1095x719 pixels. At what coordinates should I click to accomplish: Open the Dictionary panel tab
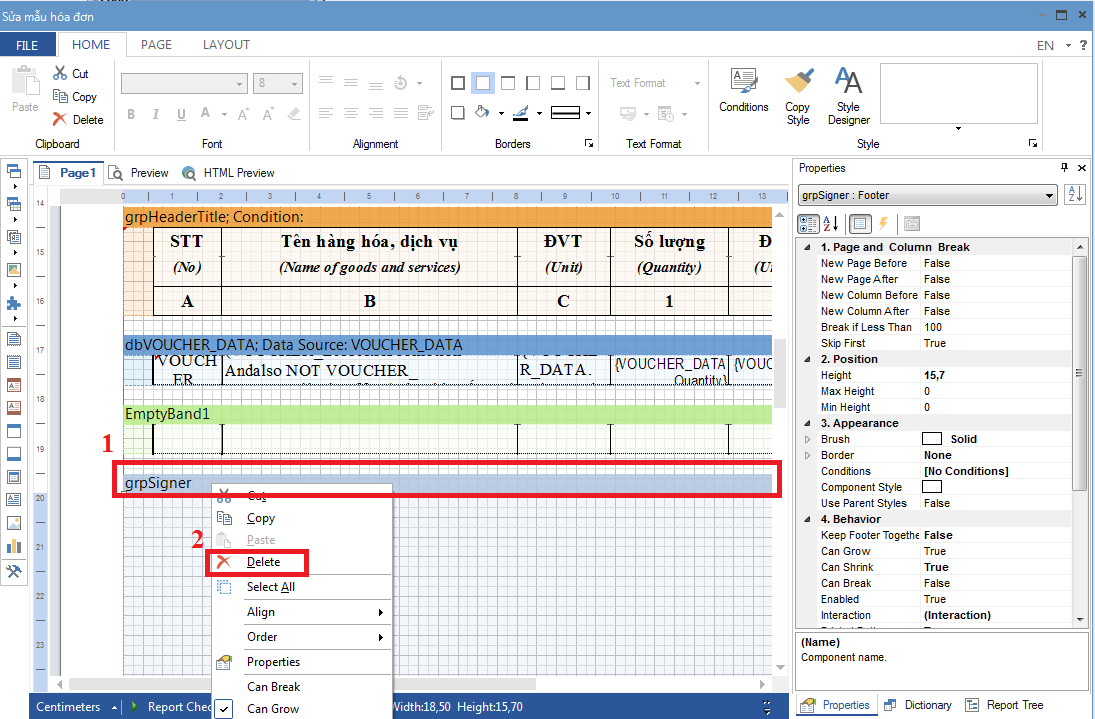click(x=918, y=705)
